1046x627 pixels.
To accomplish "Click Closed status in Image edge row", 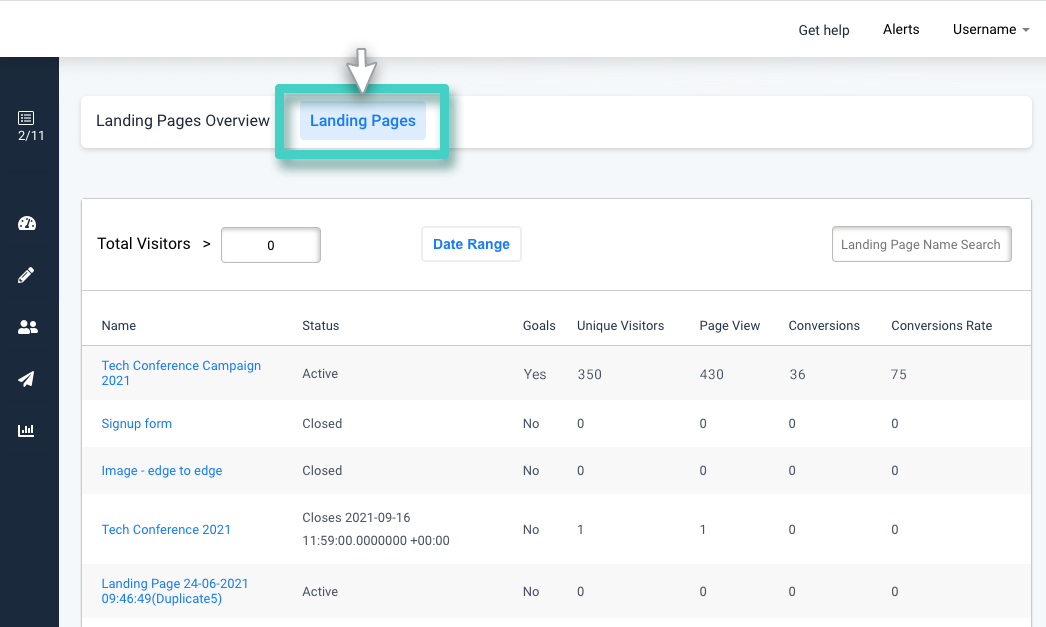I will tap(322, 470).
